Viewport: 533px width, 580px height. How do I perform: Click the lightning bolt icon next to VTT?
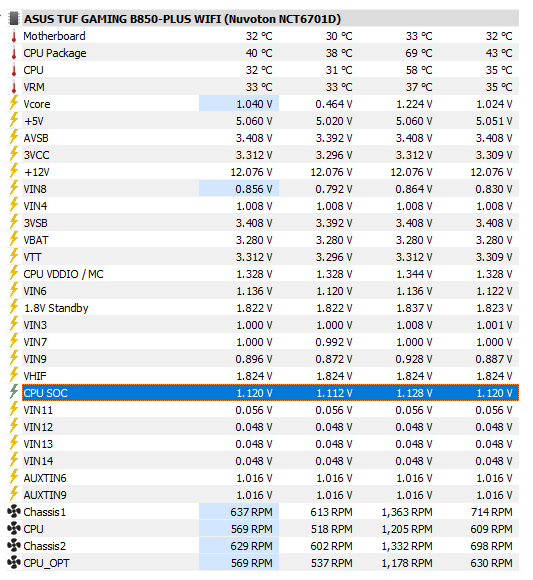(x=14, y=257)
